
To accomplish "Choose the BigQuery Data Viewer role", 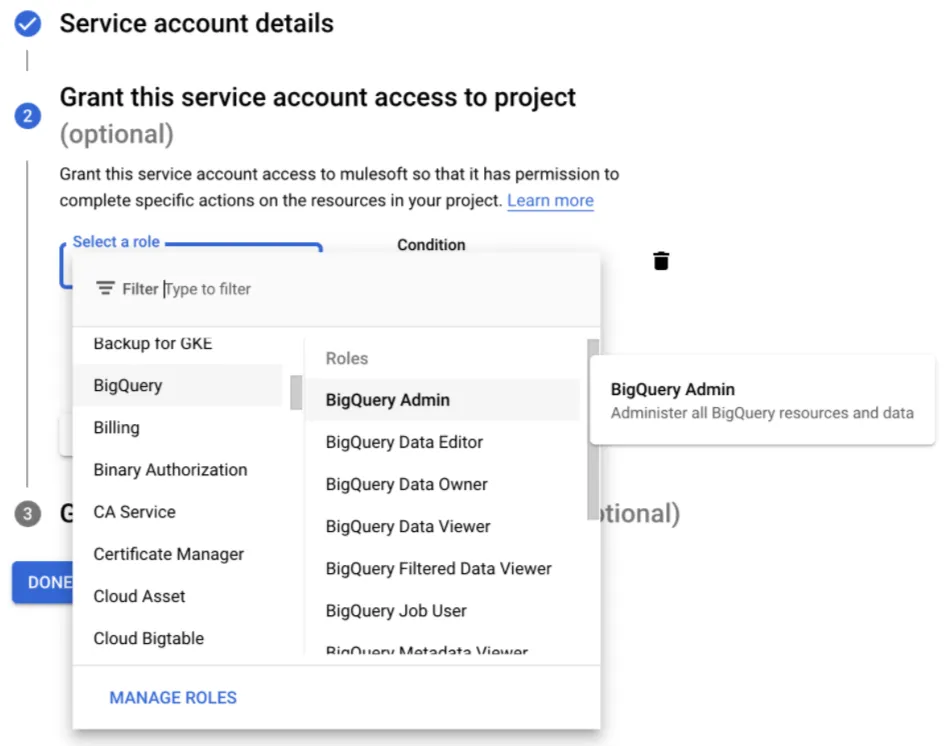I will click(x=442, y=526).
